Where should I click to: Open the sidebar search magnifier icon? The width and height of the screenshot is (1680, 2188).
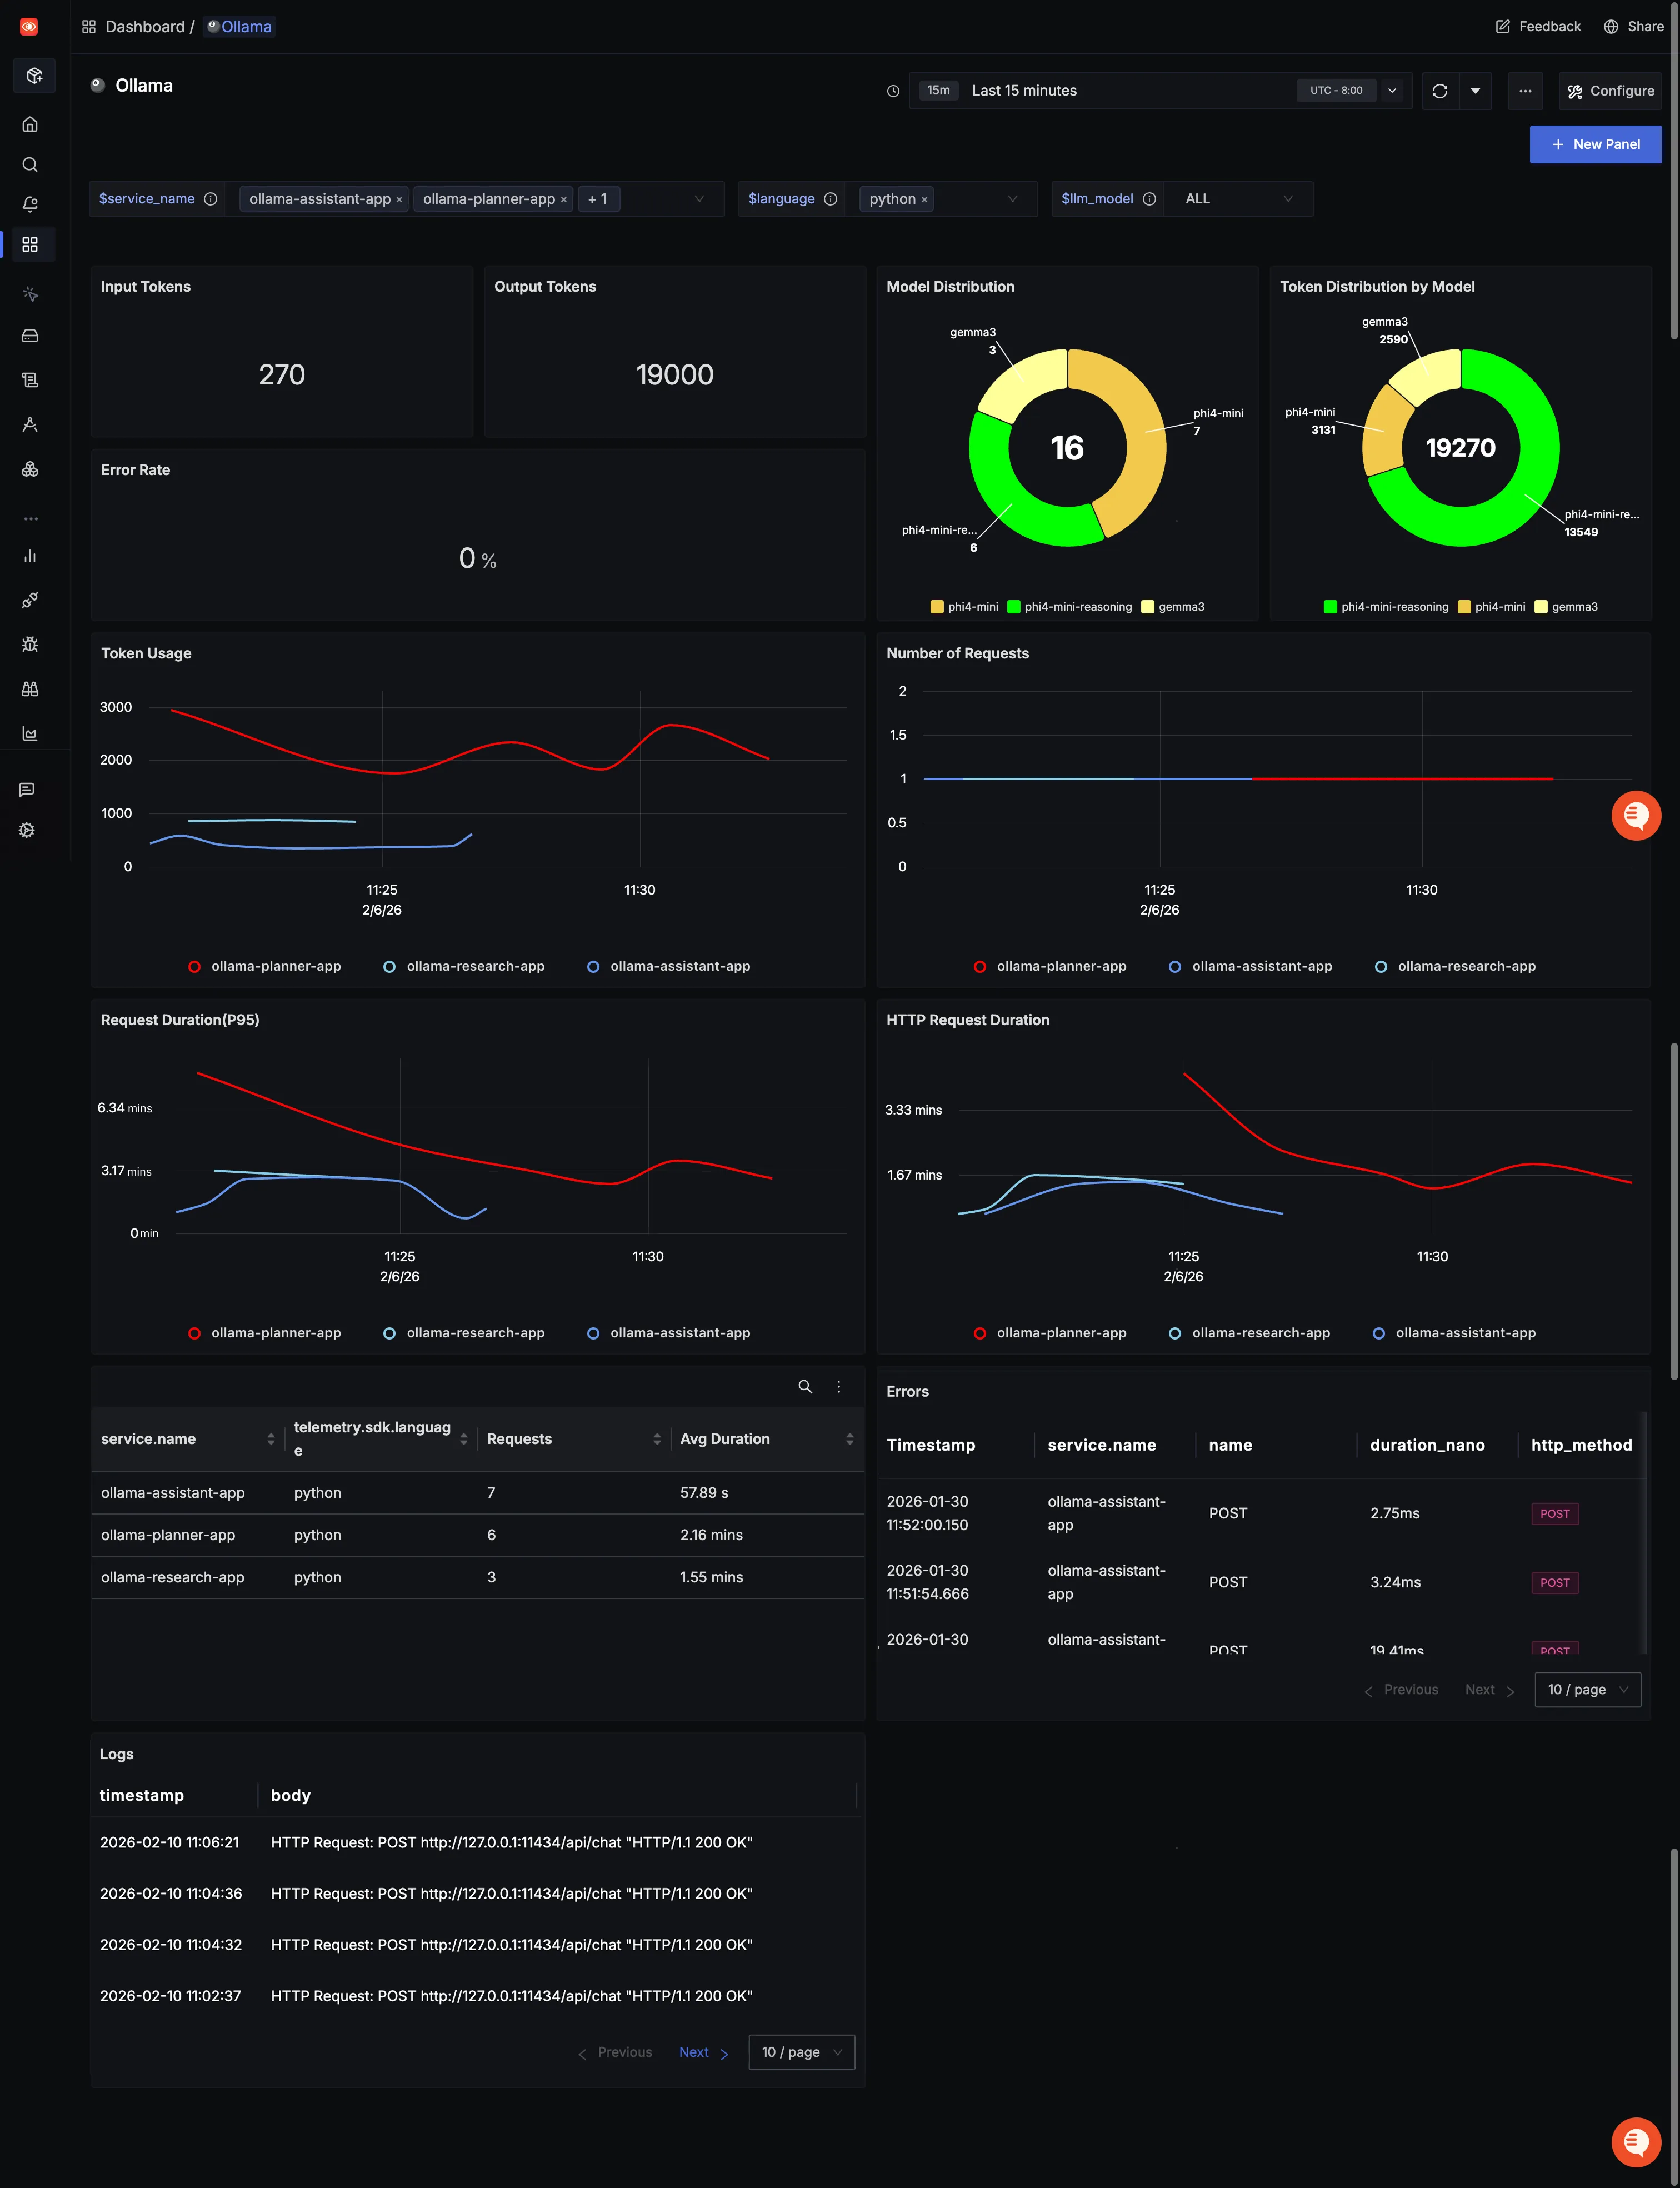[30, 164]
